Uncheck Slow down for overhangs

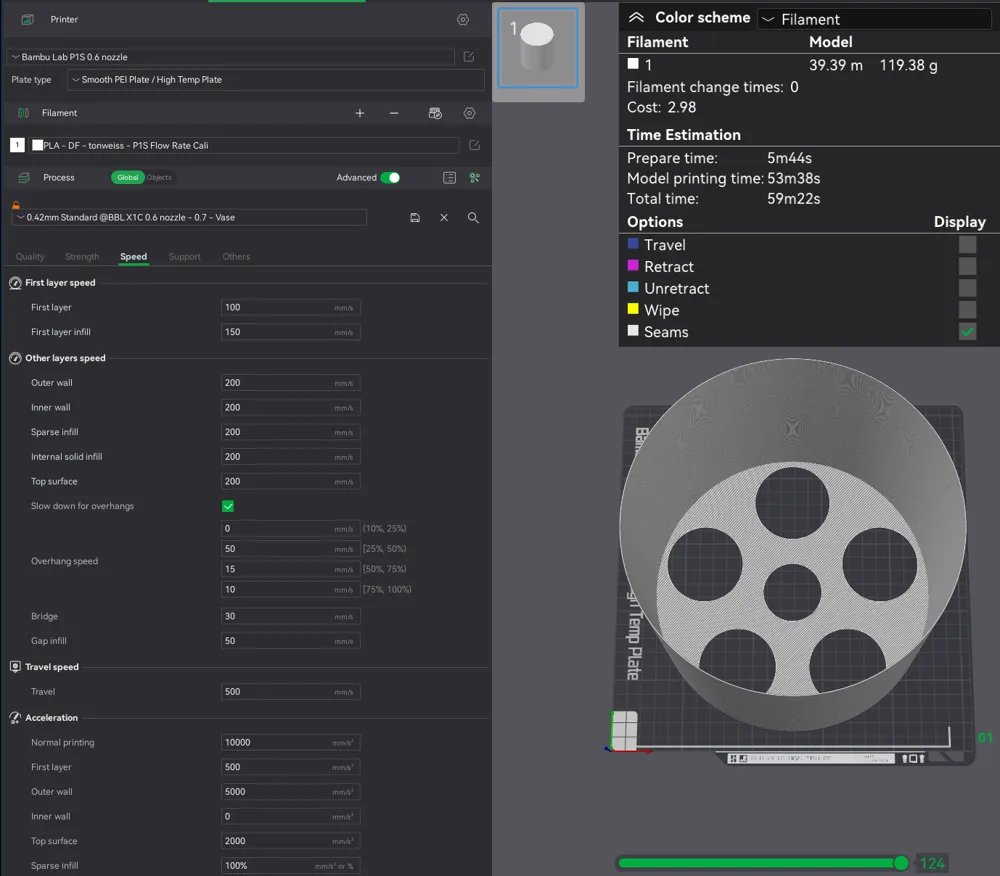228,506
